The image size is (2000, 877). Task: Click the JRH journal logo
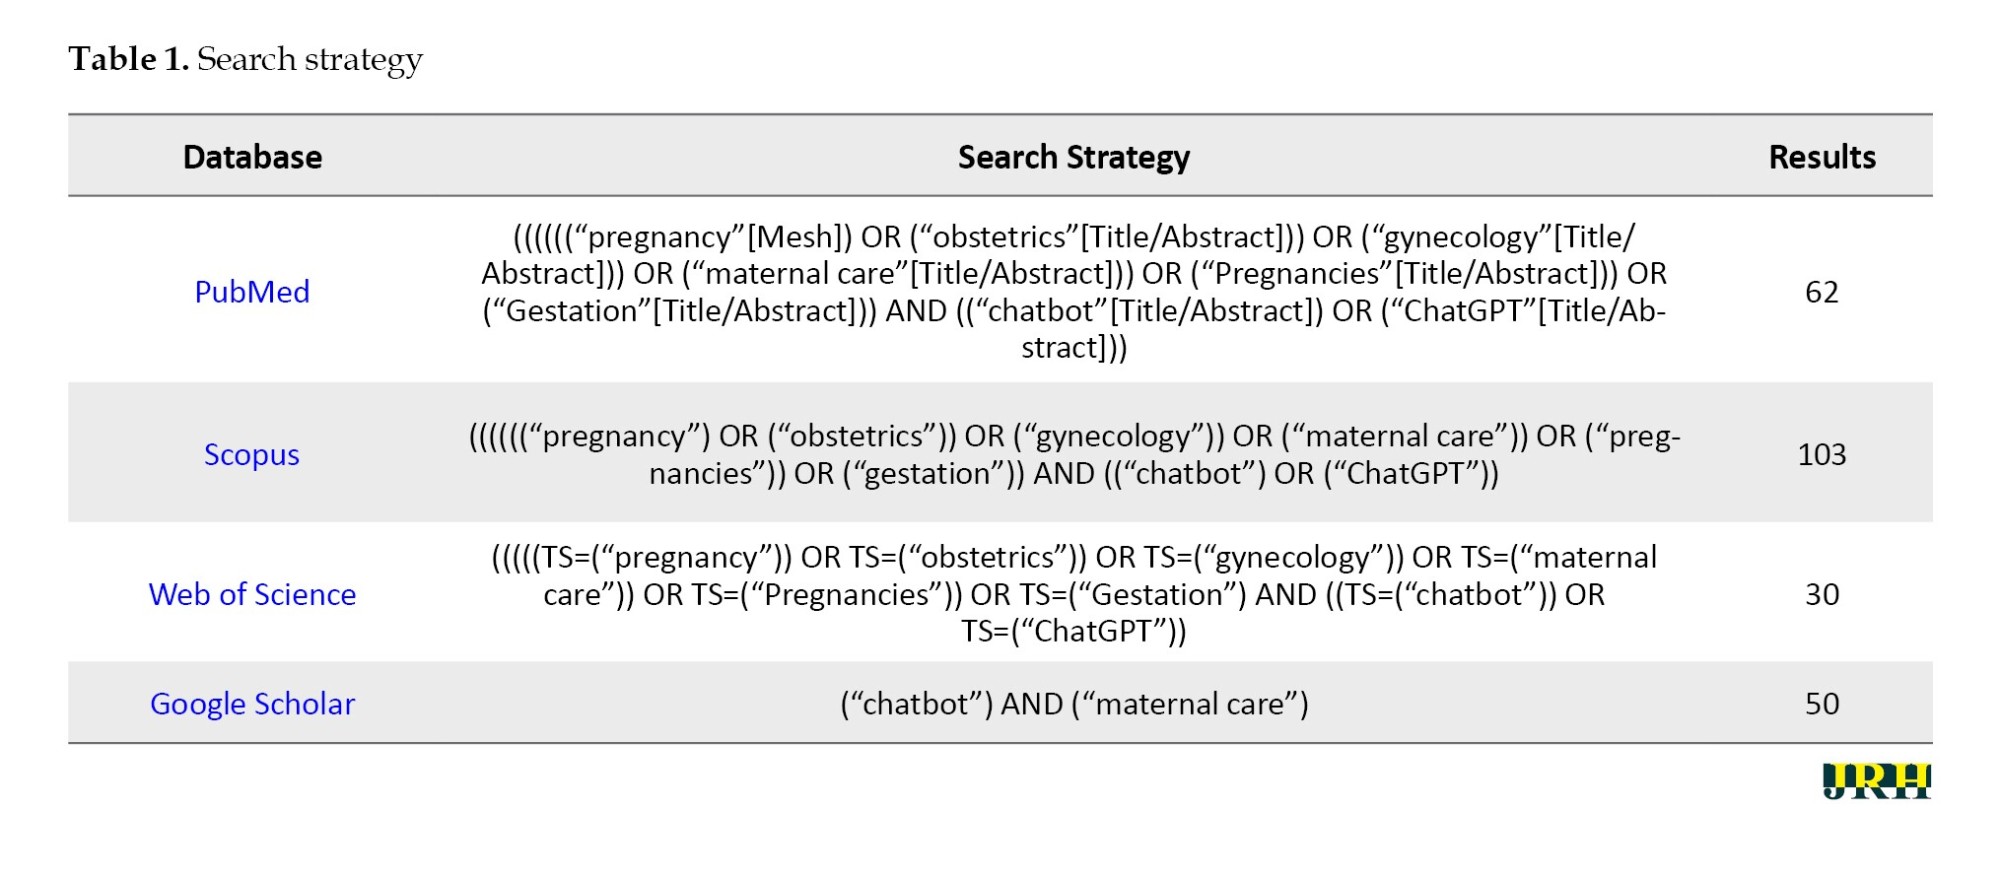[x=1876, y=781]
